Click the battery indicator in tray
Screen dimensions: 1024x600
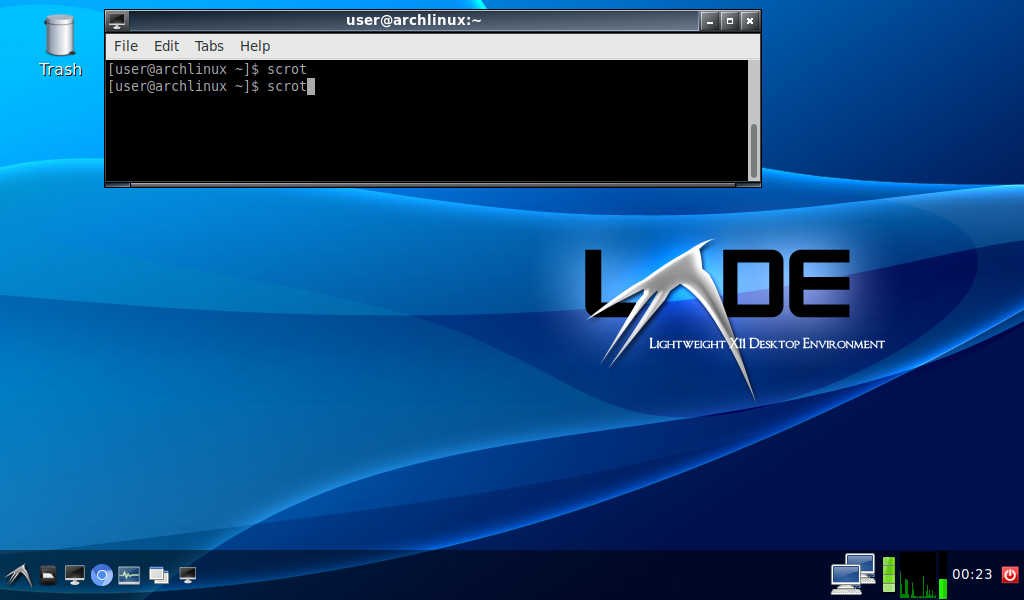tap(888, 574)
